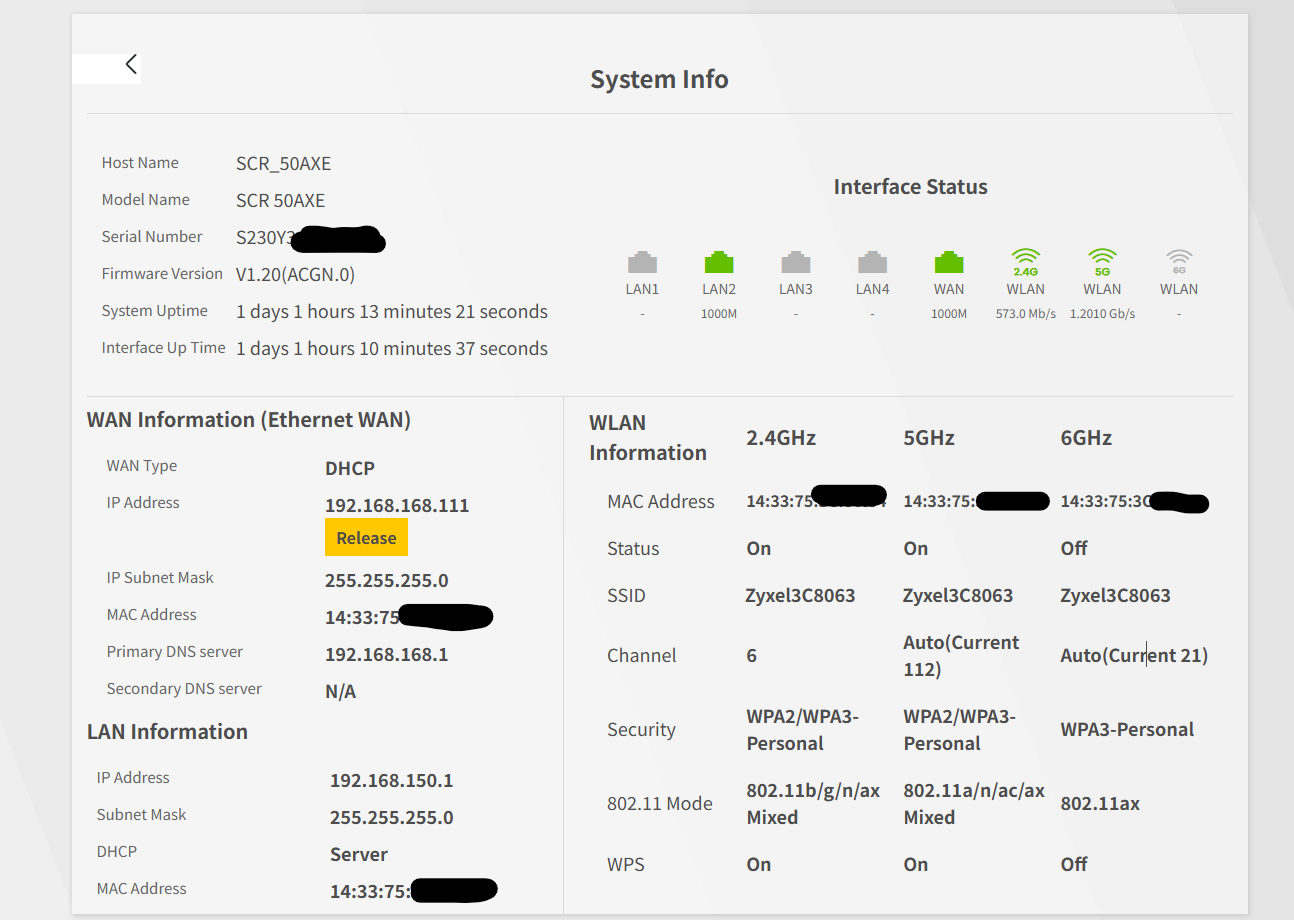Click the Security row label
This screenshot has width=1294, height=920.
click(641, 730)
